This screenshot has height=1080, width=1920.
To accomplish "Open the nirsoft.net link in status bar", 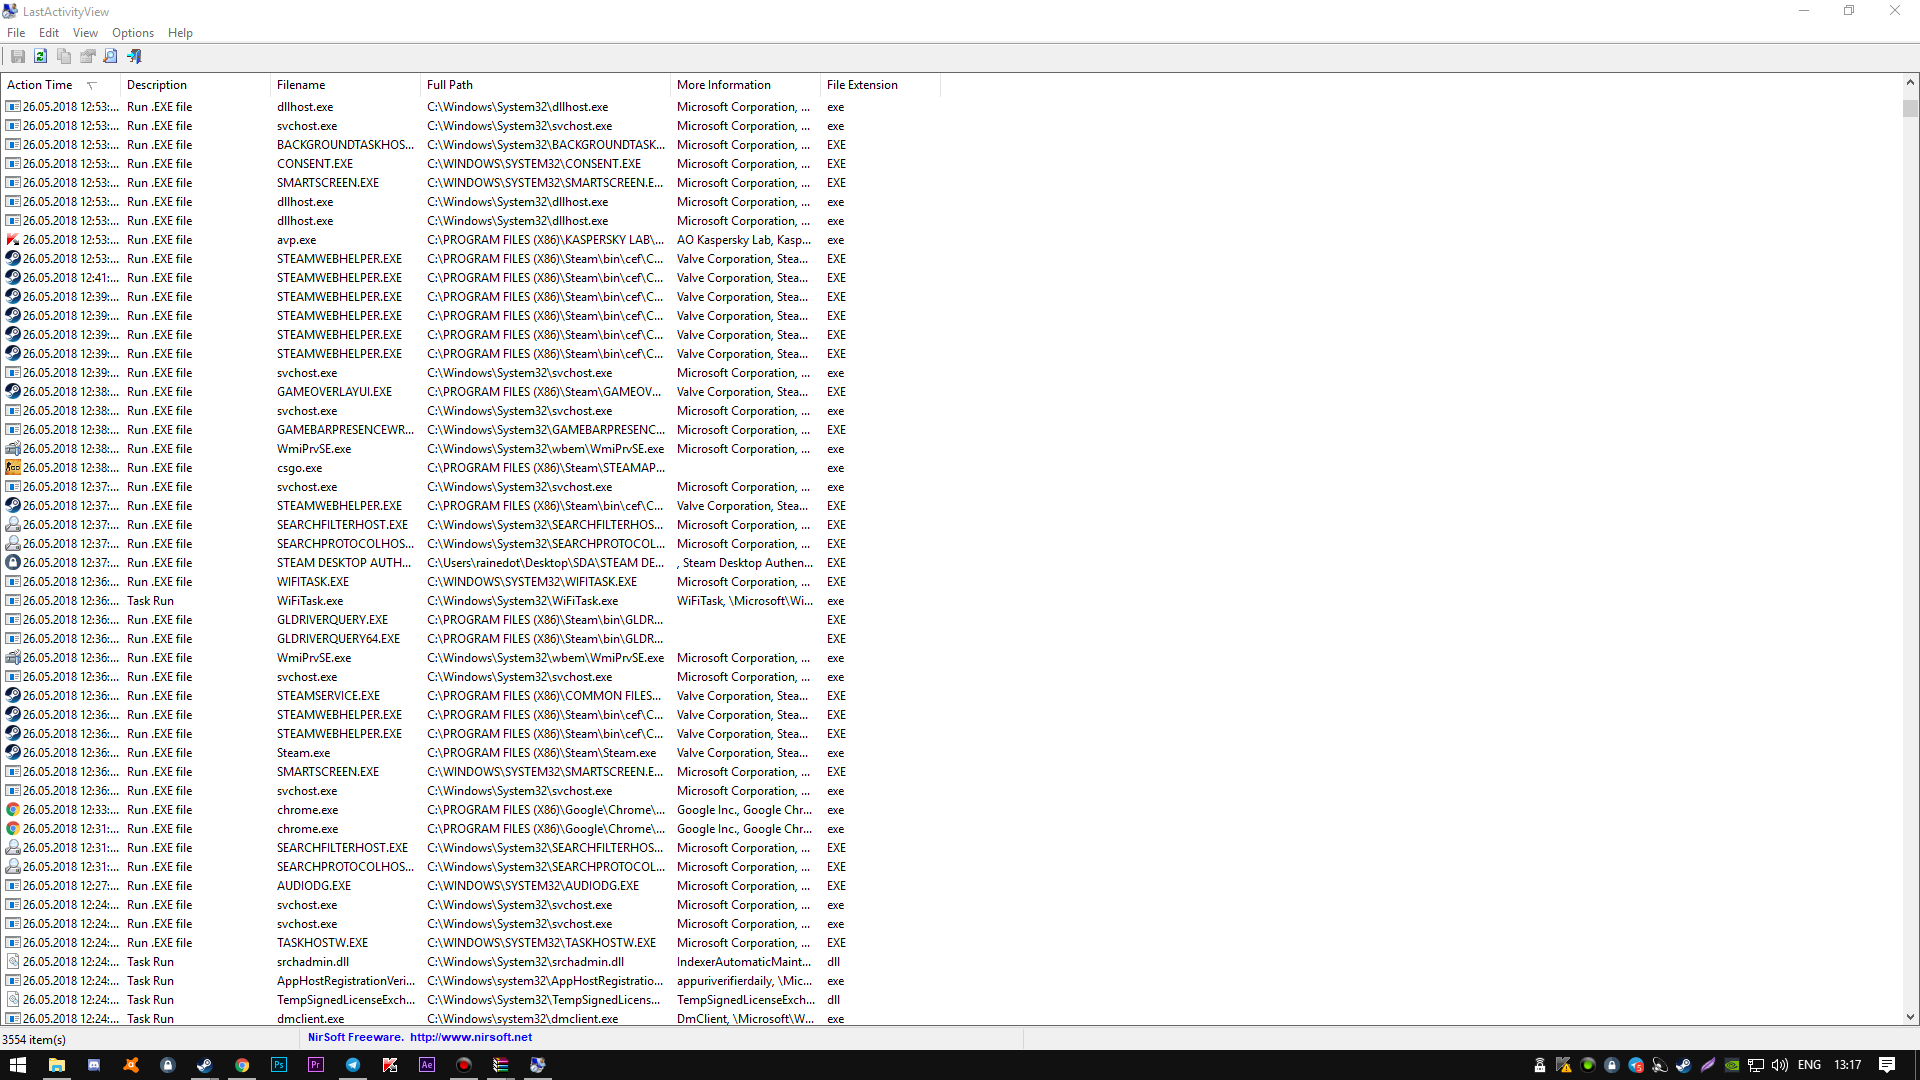I will (470, 1037).
